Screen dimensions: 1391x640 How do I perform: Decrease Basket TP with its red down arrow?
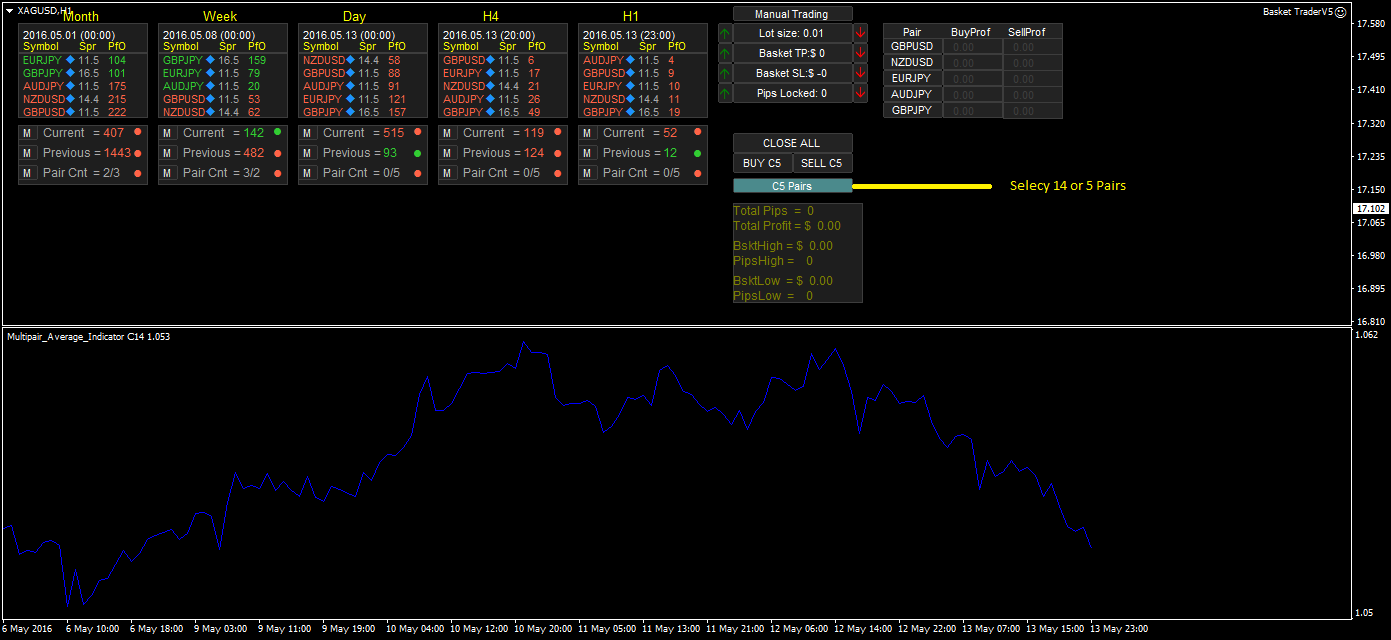tap(861, 53)
